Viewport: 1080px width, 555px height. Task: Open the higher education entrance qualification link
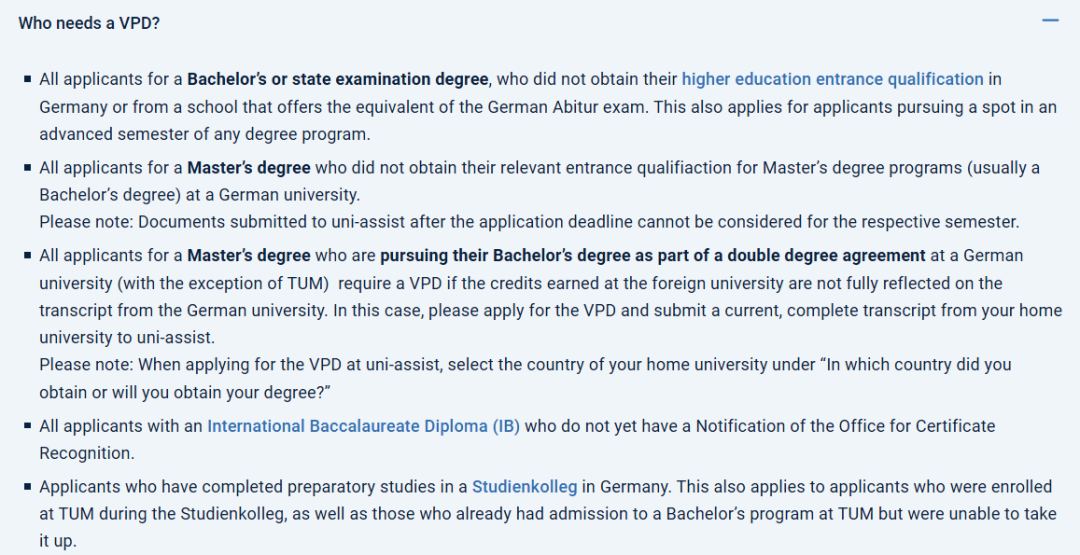832,78
